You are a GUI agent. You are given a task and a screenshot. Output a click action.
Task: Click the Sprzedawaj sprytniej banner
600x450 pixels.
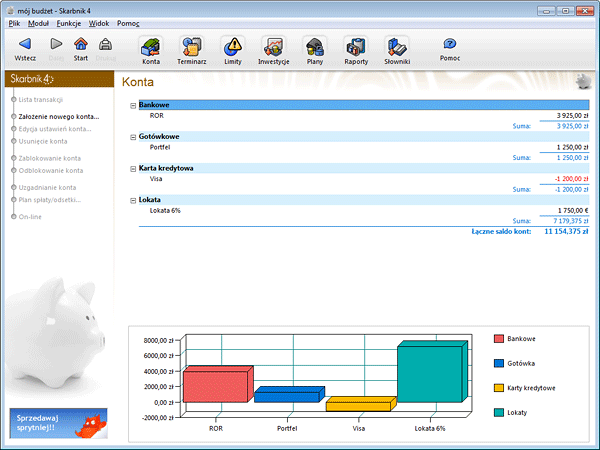pyautogui.click(x=58, y=424)
